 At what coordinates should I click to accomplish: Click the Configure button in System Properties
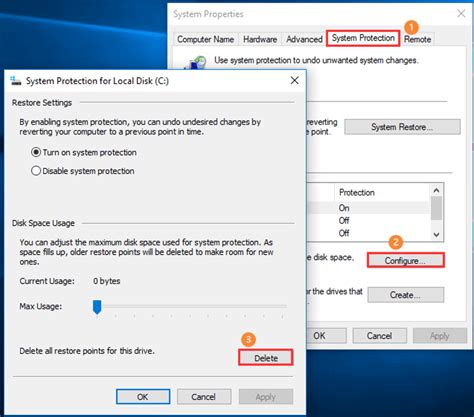point(406,260)
